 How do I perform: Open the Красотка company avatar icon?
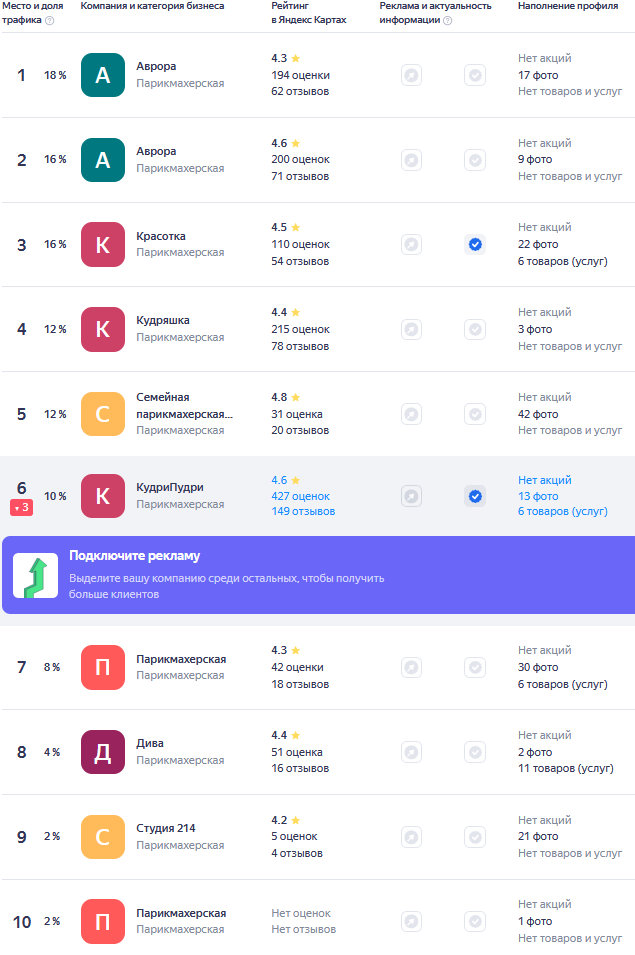pyautogui.click(x=103, y=244)
